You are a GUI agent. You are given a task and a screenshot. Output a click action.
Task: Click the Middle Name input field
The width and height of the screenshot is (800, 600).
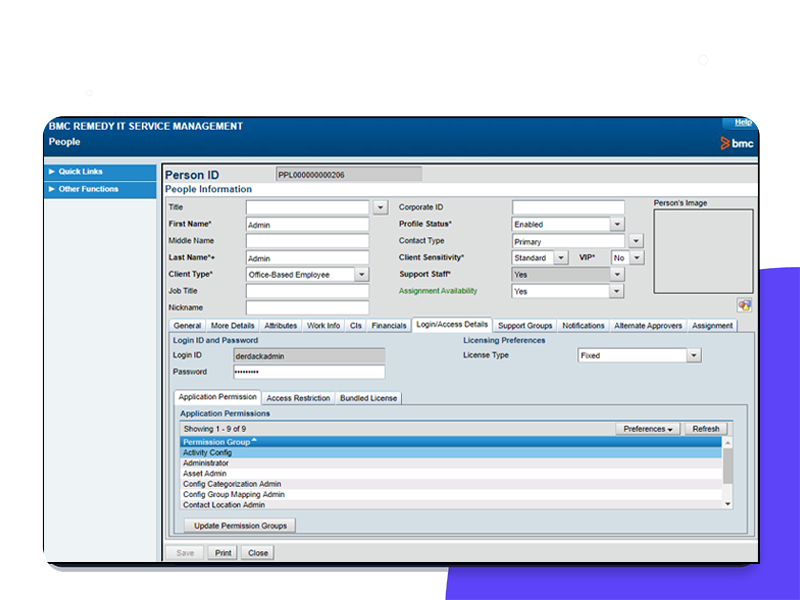tap(307, 241)
